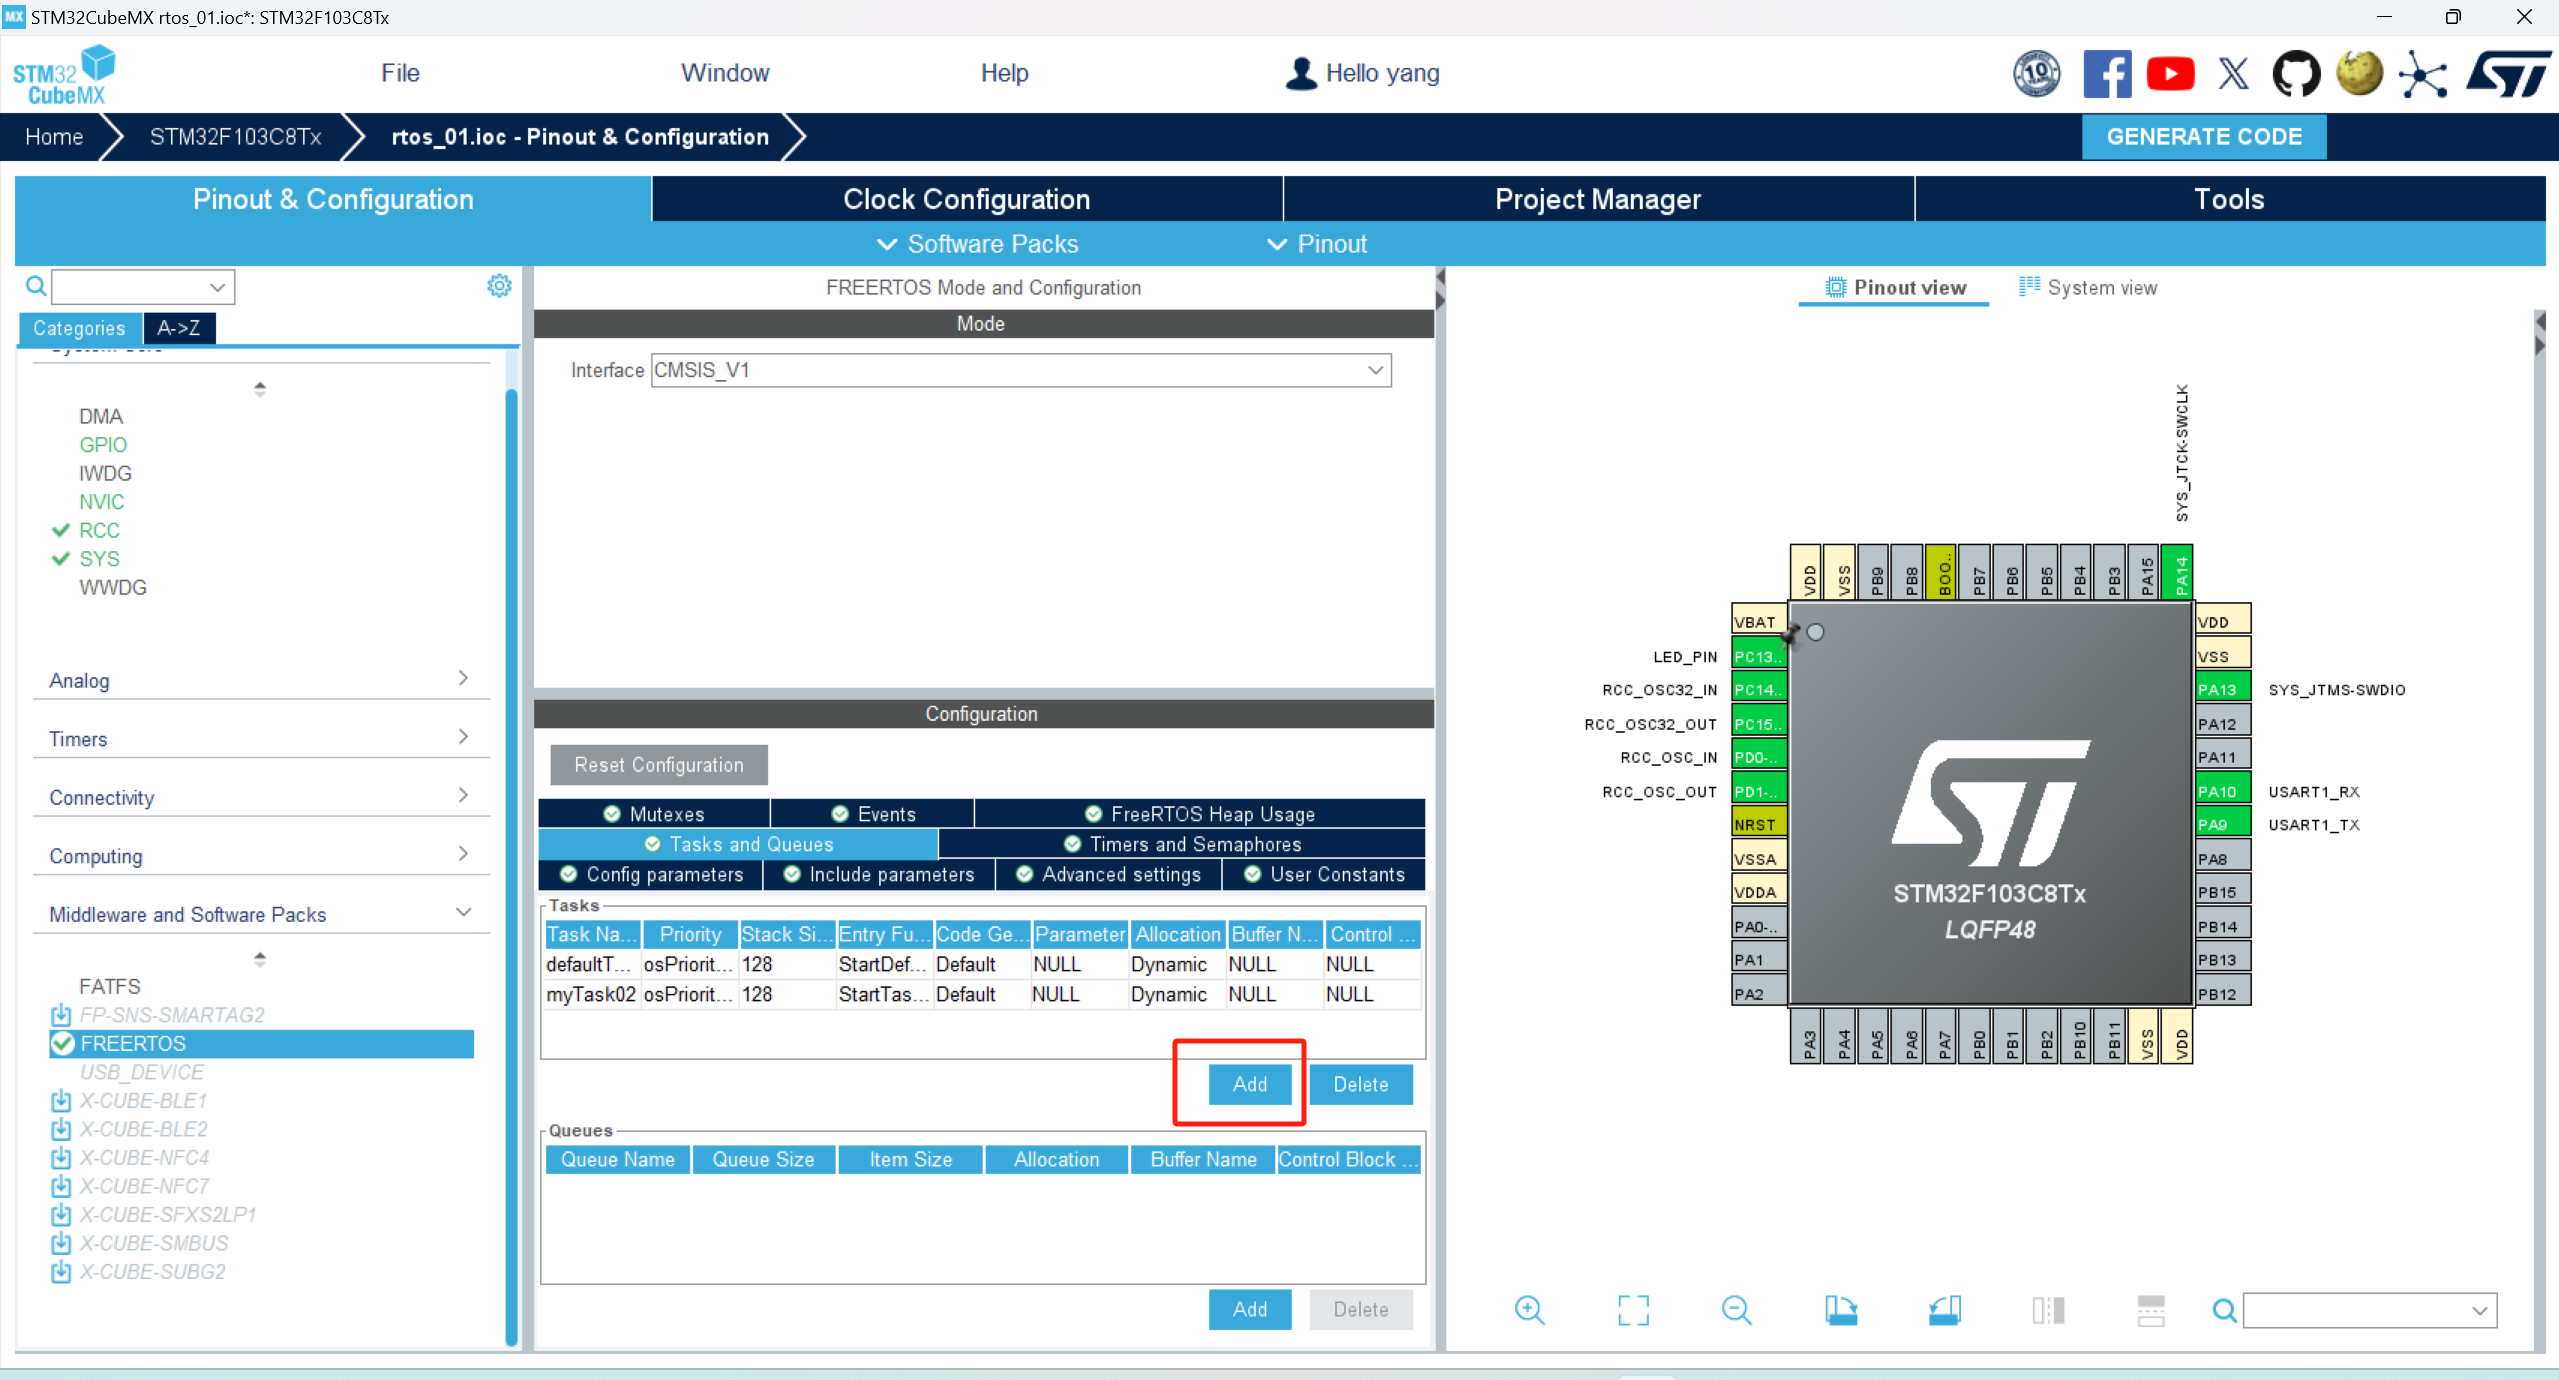2559x1380 pixels.
Task: Click the Facebook icon in header
Action: (2107, 74)
